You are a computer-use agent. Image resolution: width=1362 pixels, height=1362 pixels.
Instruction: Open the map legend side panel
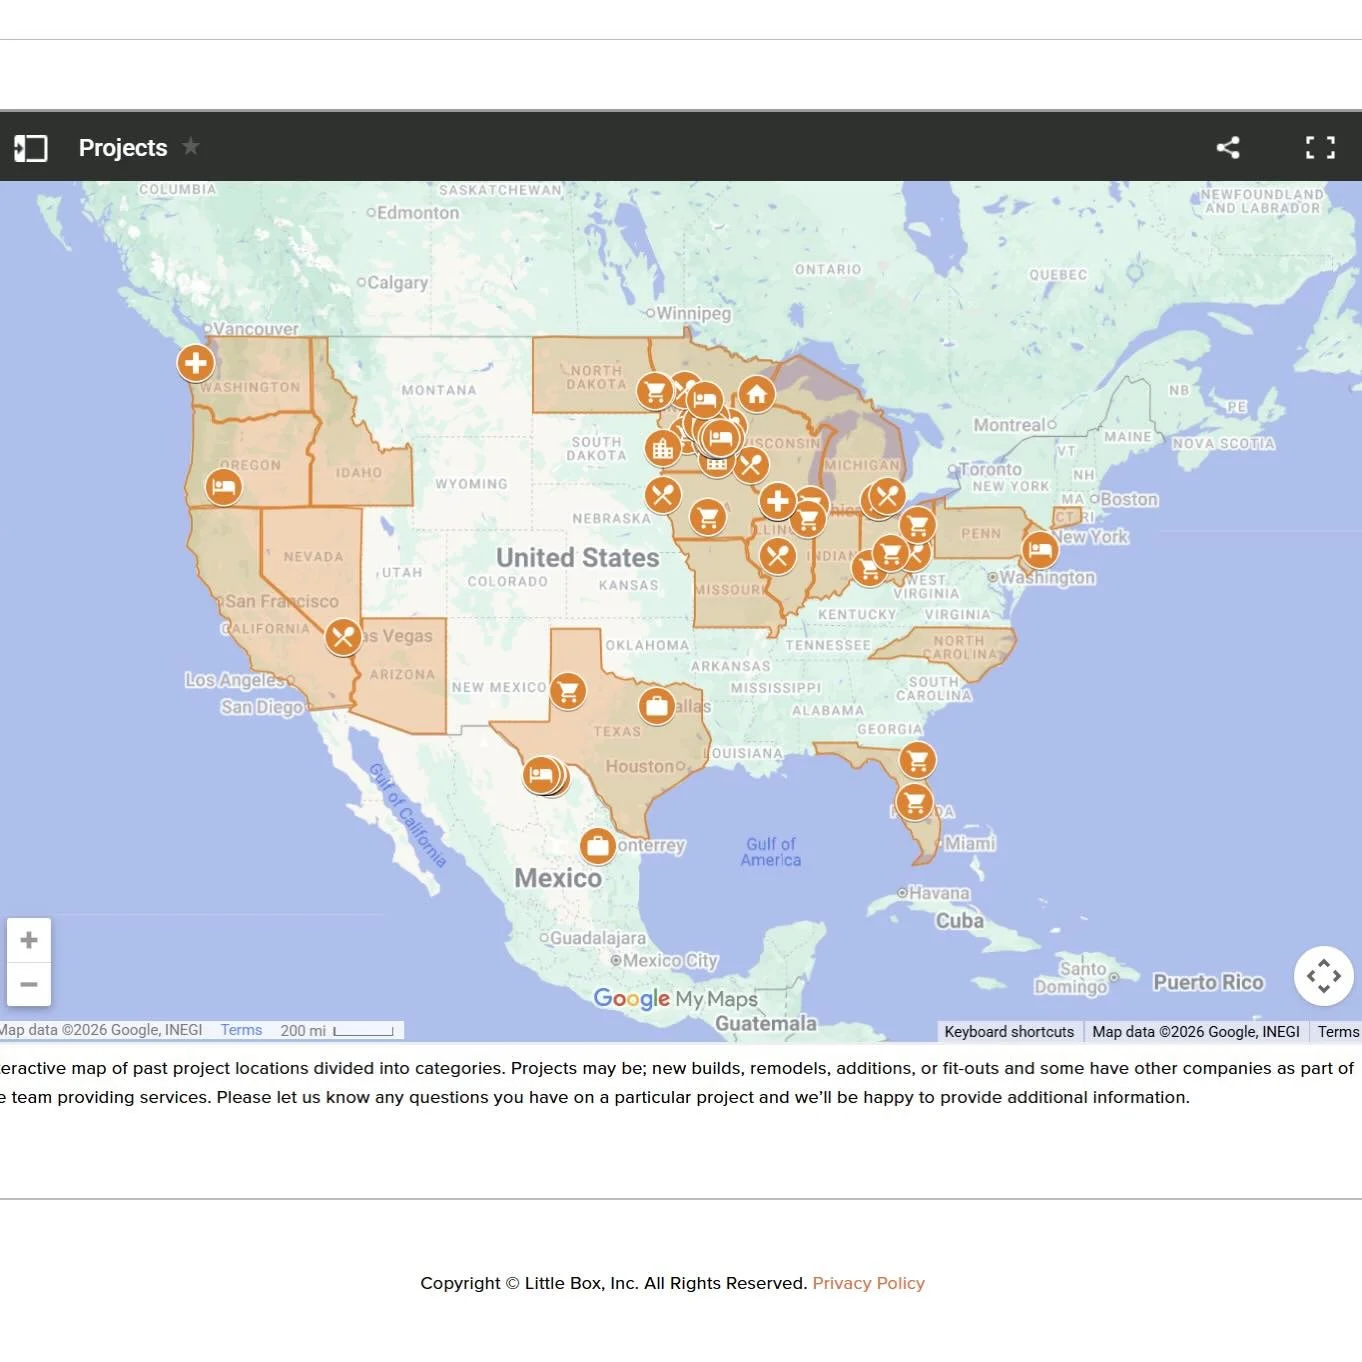pyautogui.click(x=29, y=147)
